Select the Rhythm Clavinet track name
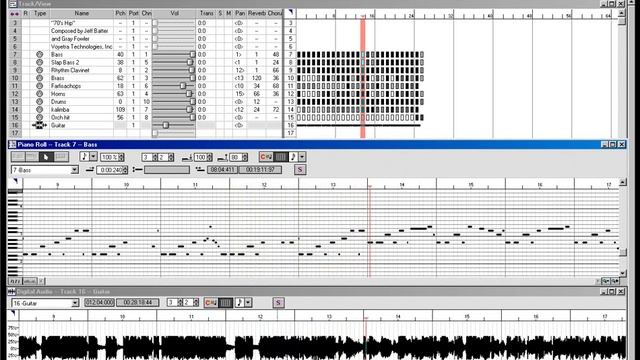This screenshot has width=640, height=360. (70, 70)
